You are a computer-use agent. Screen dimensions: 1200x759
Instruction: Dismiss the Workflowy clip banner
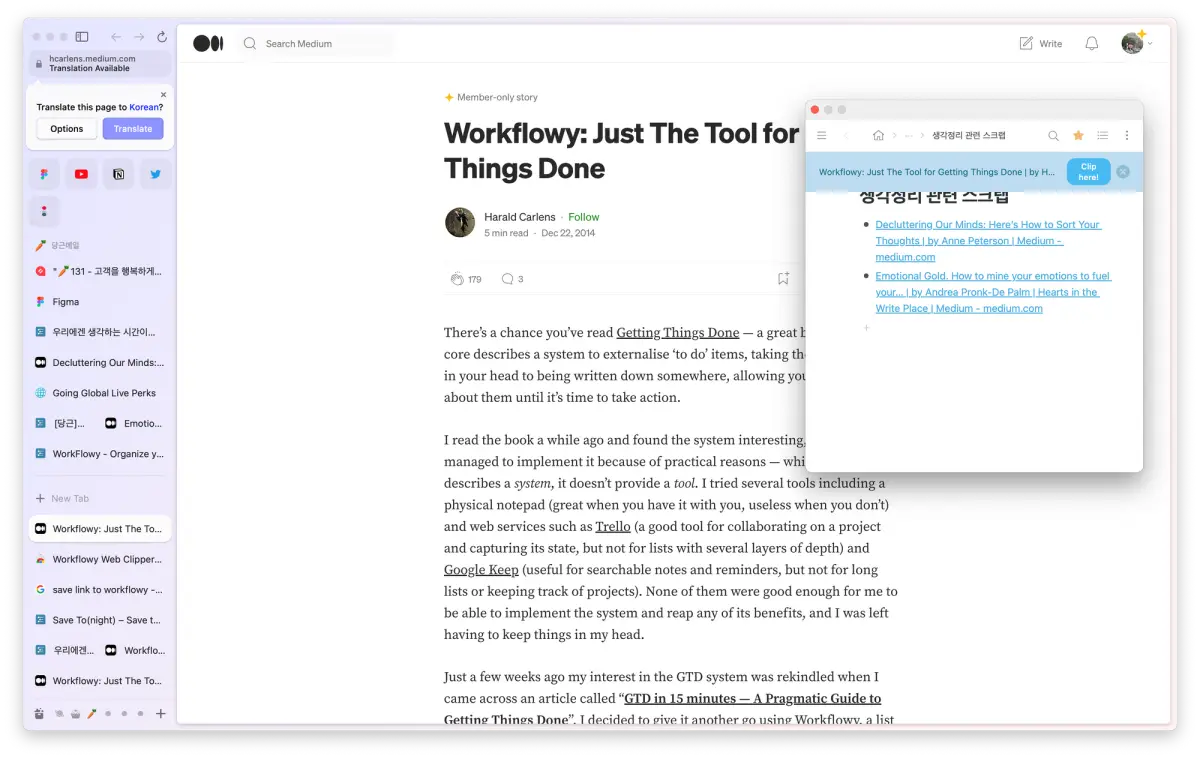pos(1123,172)
